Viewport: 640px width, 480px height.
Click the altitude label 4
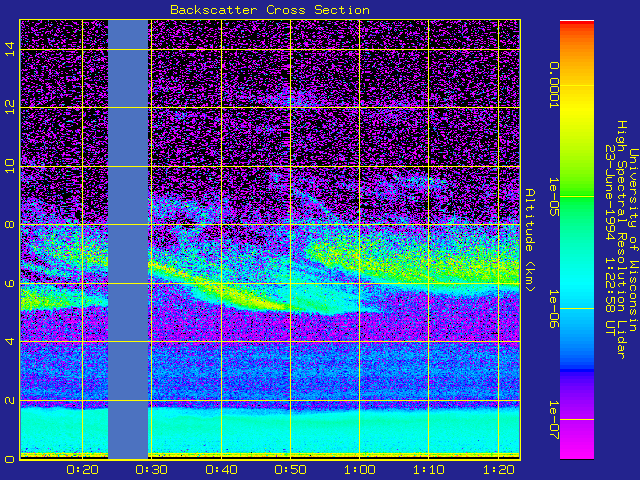click(x=10, y=341)
